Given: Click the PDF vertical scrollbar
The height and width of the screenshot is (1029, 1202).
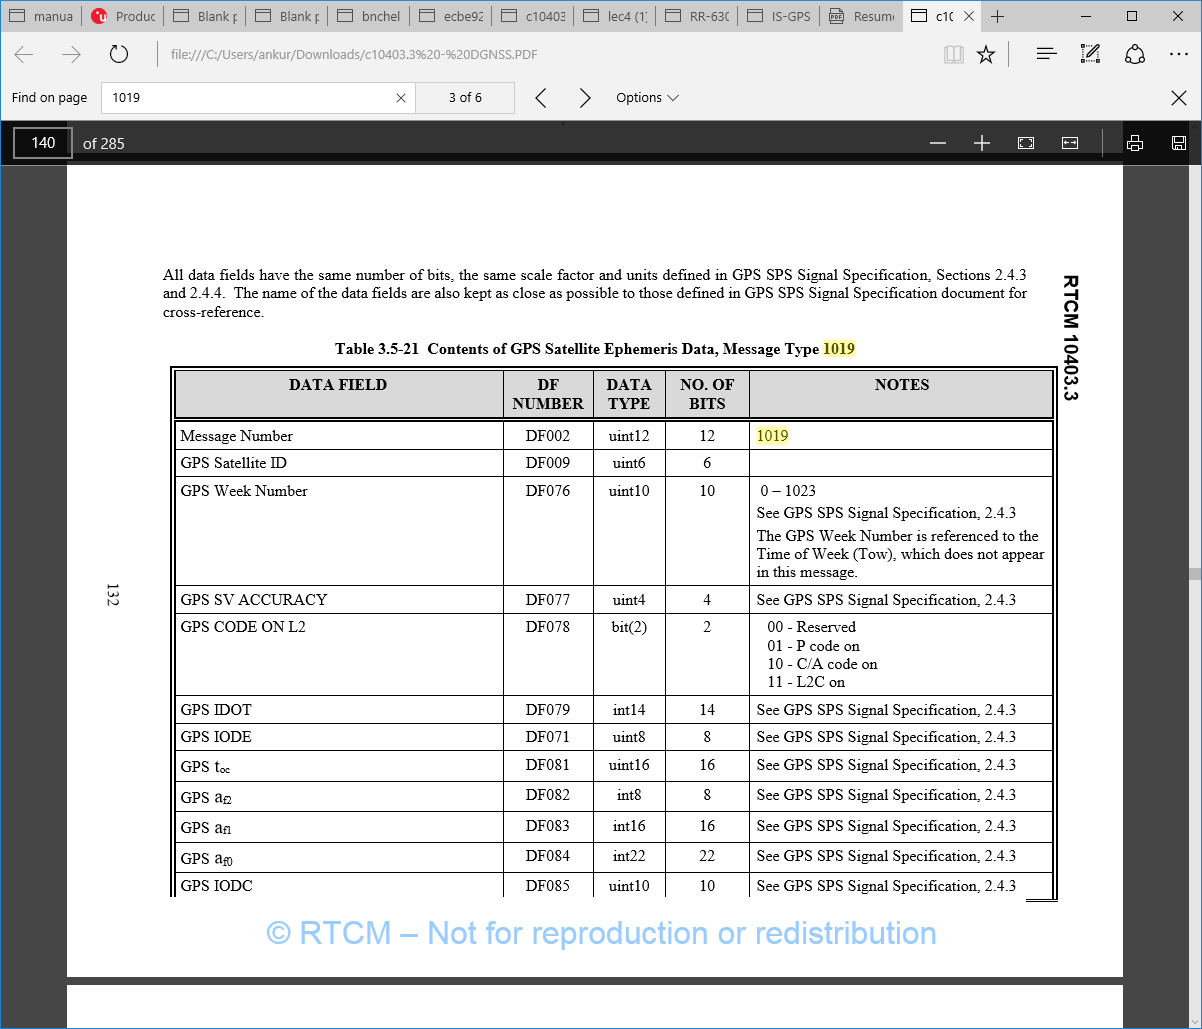Looking at the screenshot, I should [1194, 575].
